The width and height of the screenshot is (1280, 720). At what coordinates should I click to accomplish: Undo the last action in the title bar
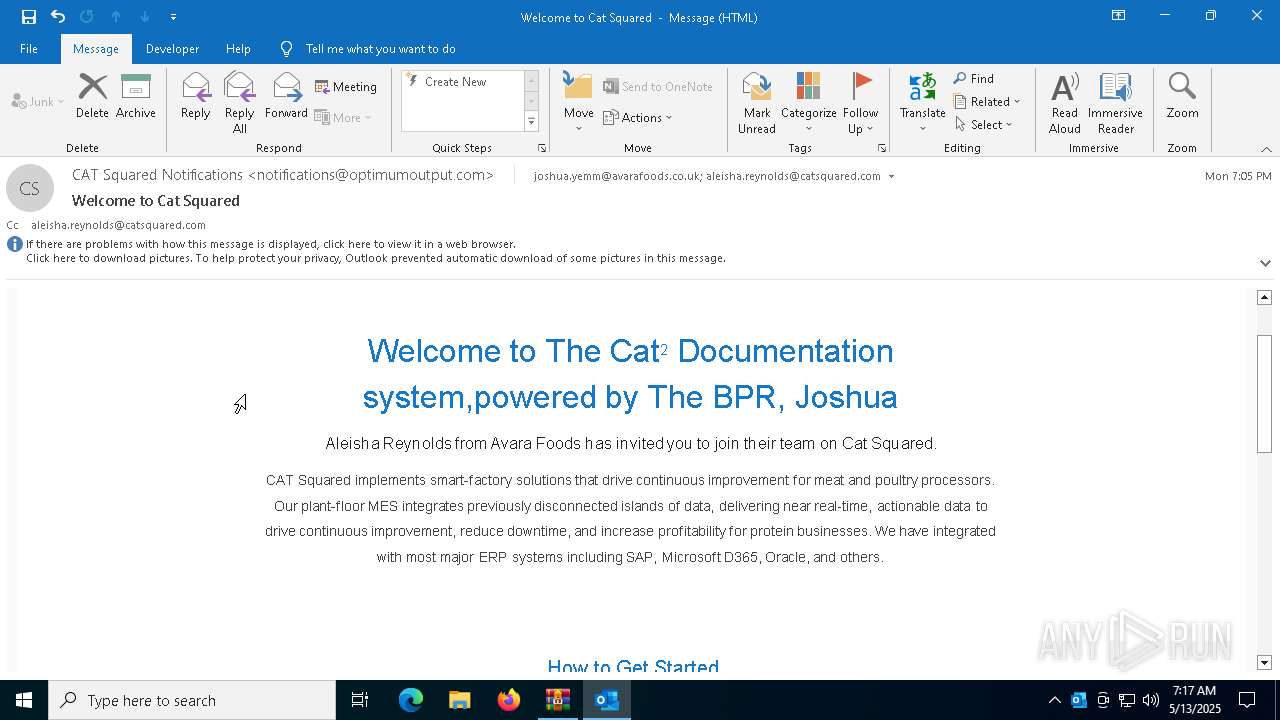pos(58,17)
